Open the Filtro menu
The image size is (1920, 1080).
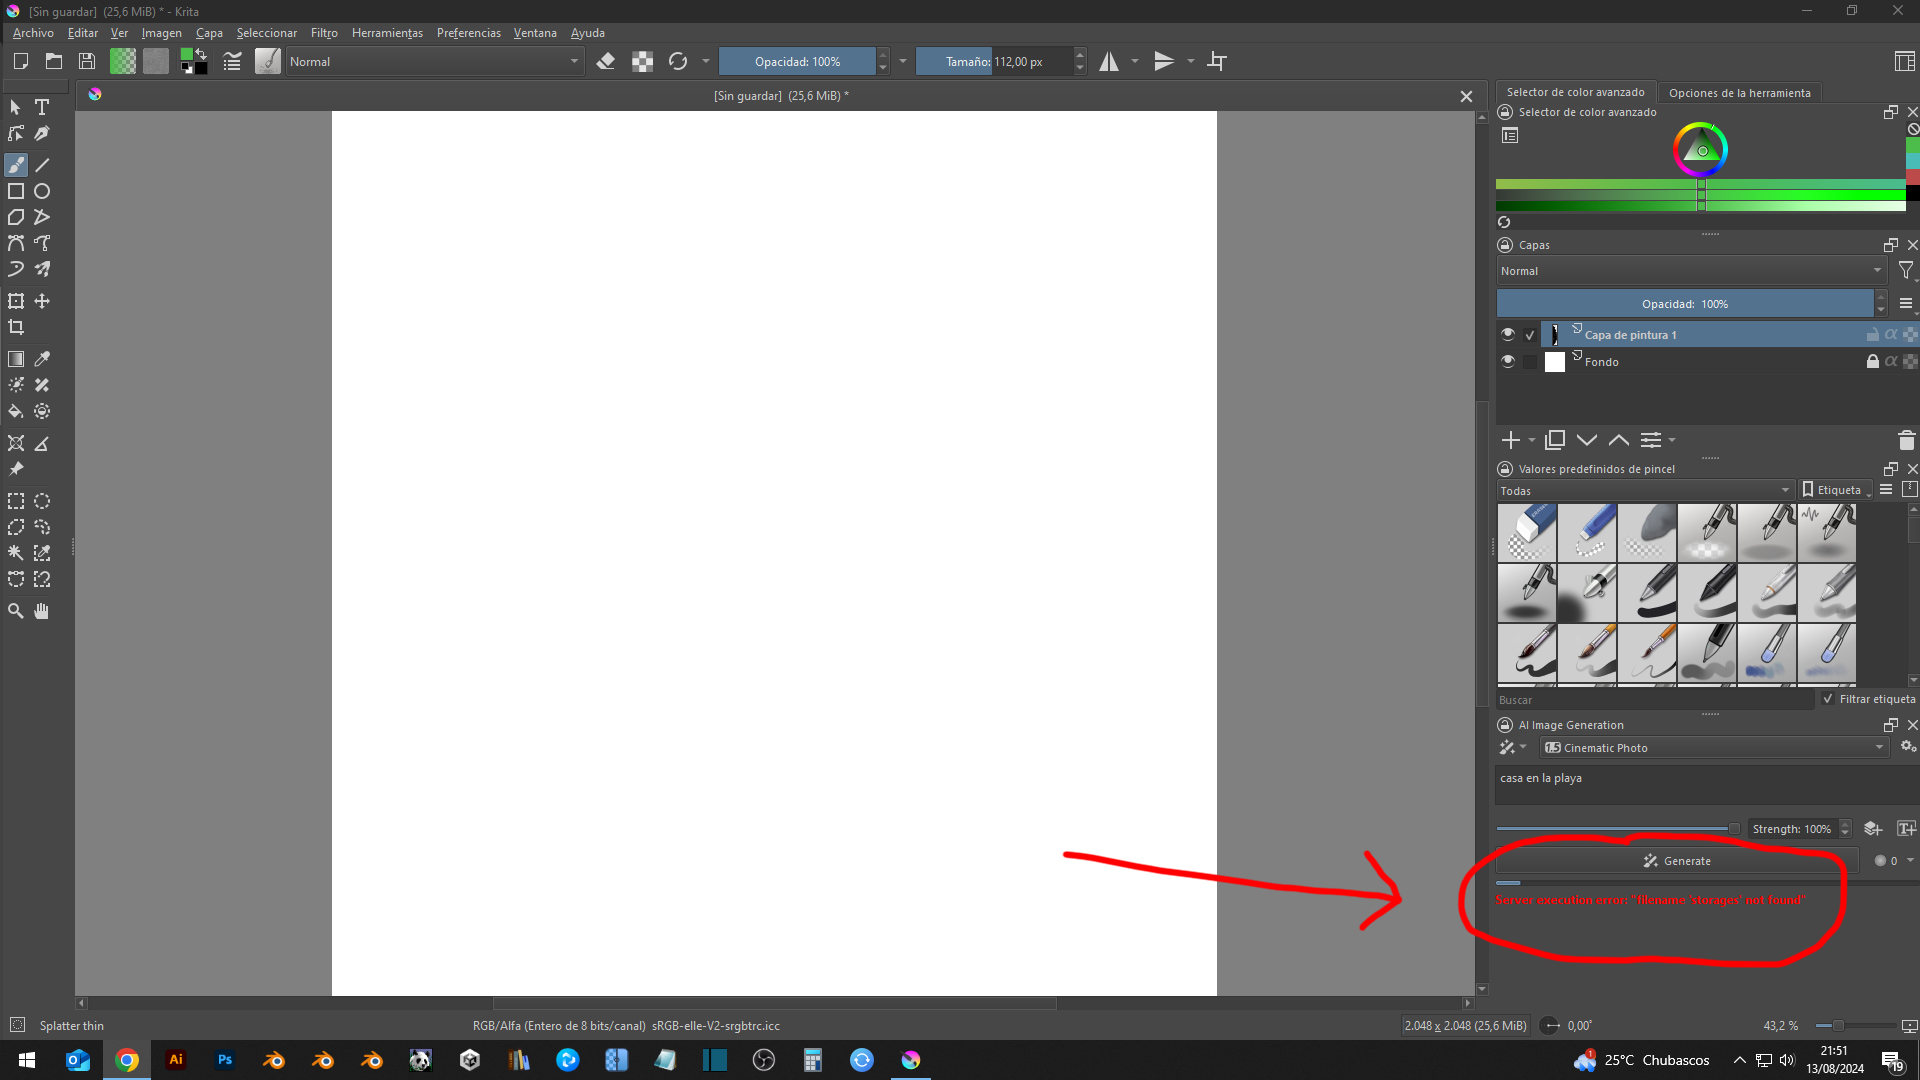324,33
